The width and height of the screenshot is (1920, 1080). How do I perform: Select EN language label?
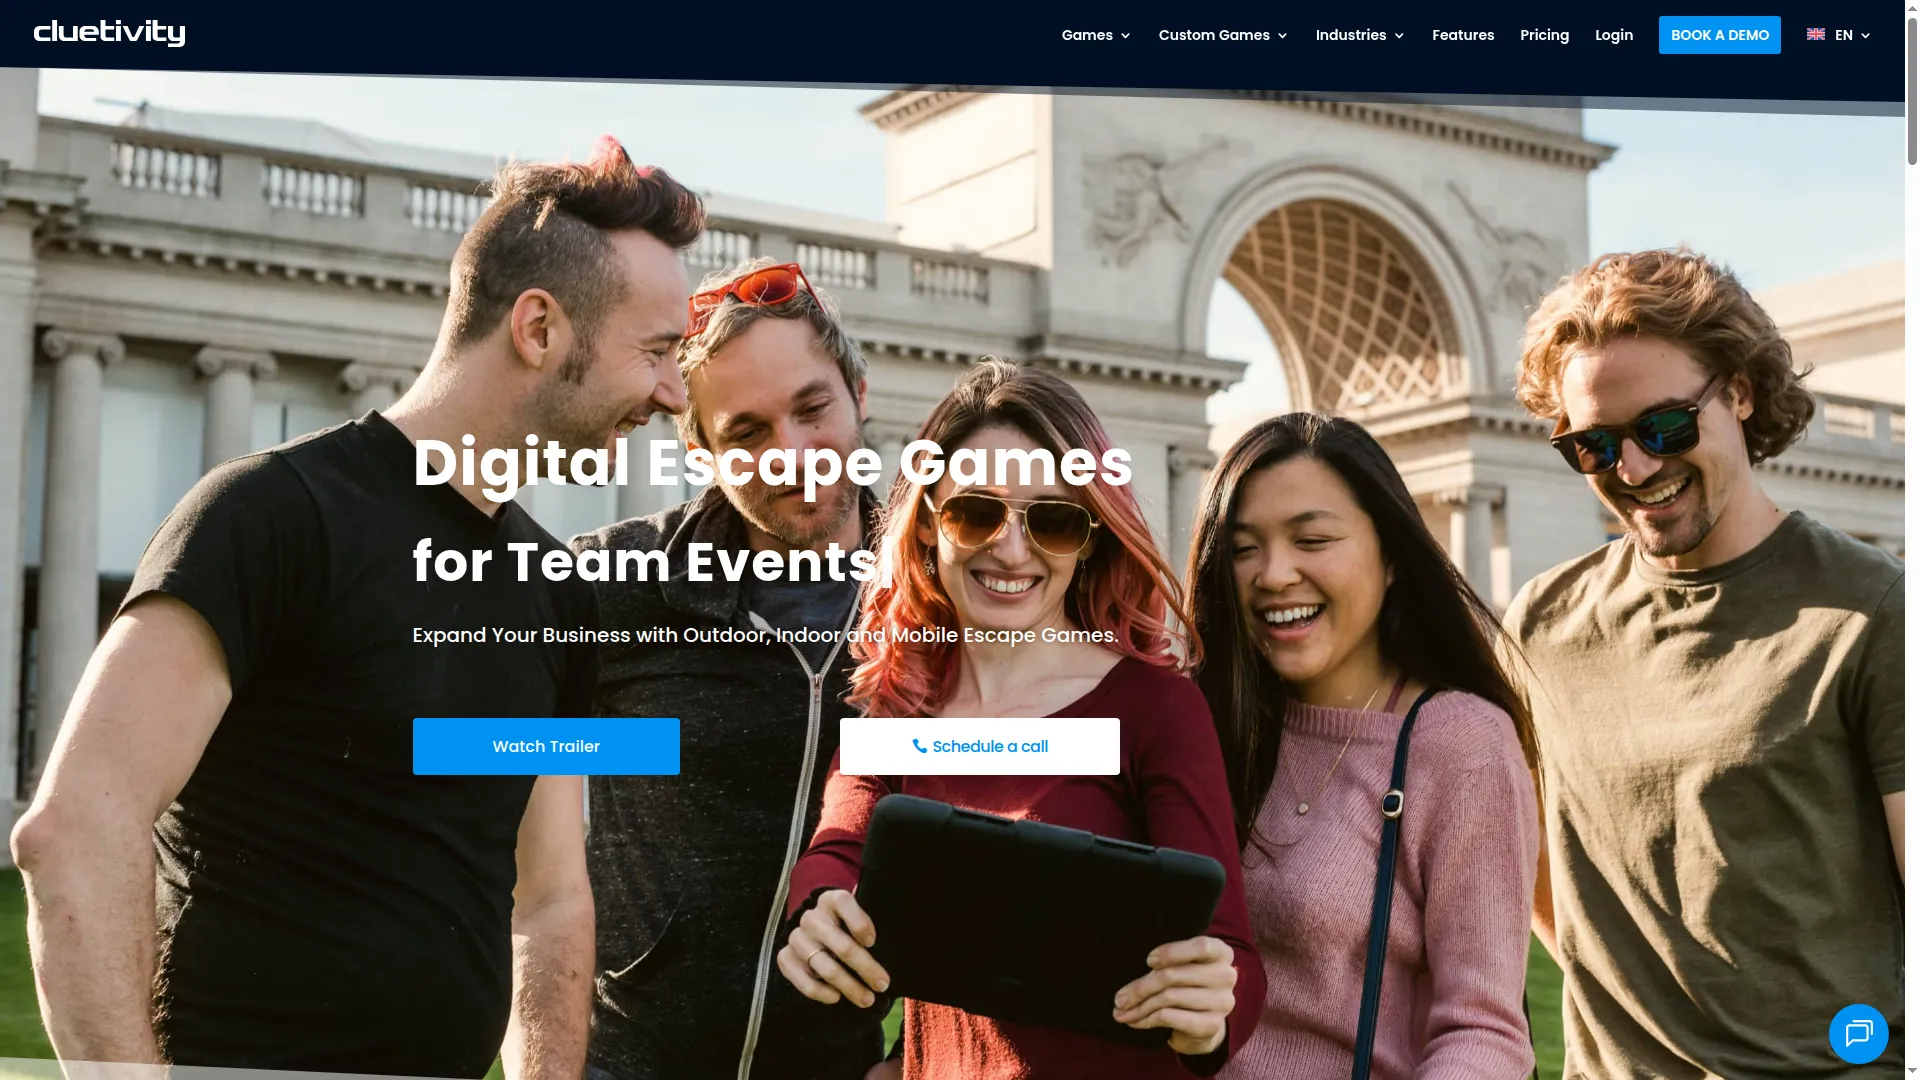1844,35
